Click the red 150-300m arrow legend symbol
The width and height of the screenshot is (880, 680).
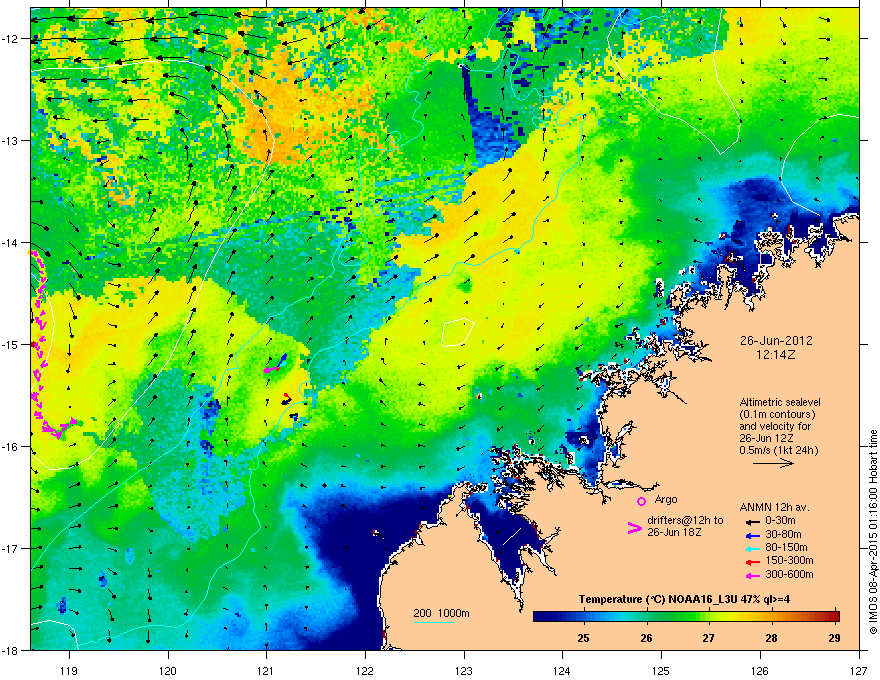[753, 562]
